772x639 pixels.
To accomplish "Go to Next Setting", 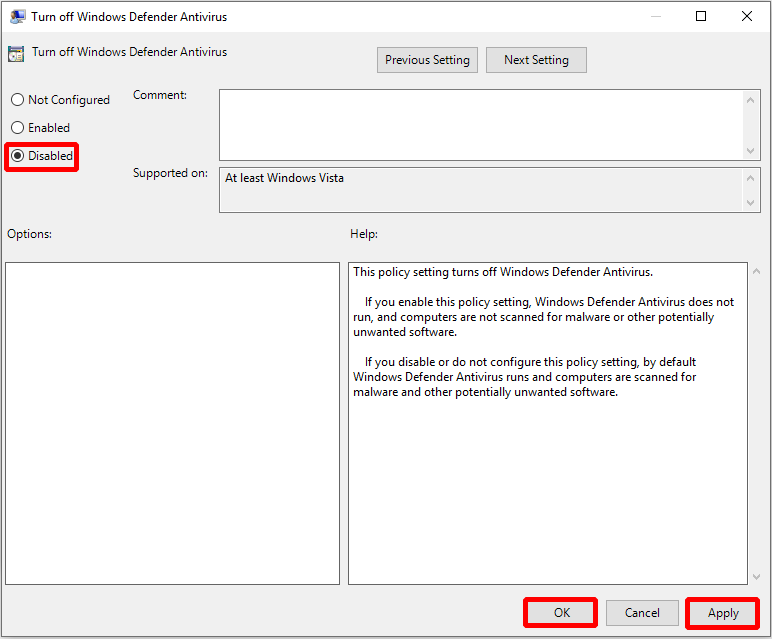I will click(x=536, y=60).
